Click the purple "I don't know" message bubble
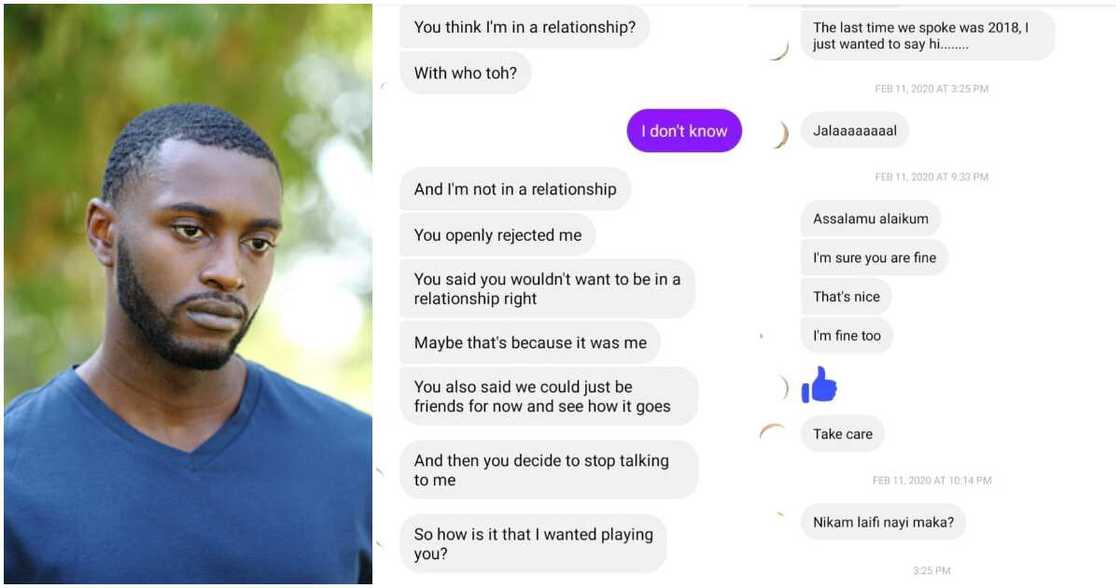The height and width of the screenshot is (588, 1120). (684, 131)
